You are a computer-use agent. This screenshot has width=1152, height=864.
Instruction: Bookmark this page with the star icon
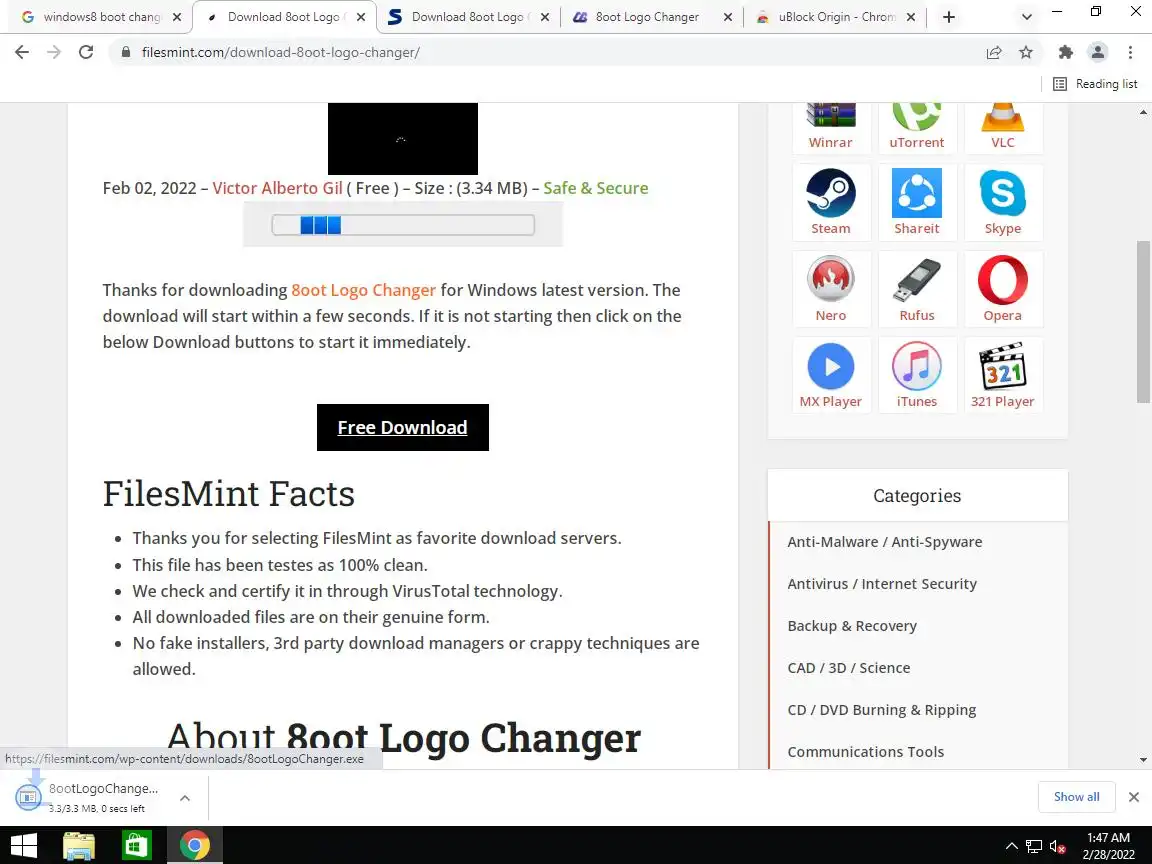[1026, 52]
